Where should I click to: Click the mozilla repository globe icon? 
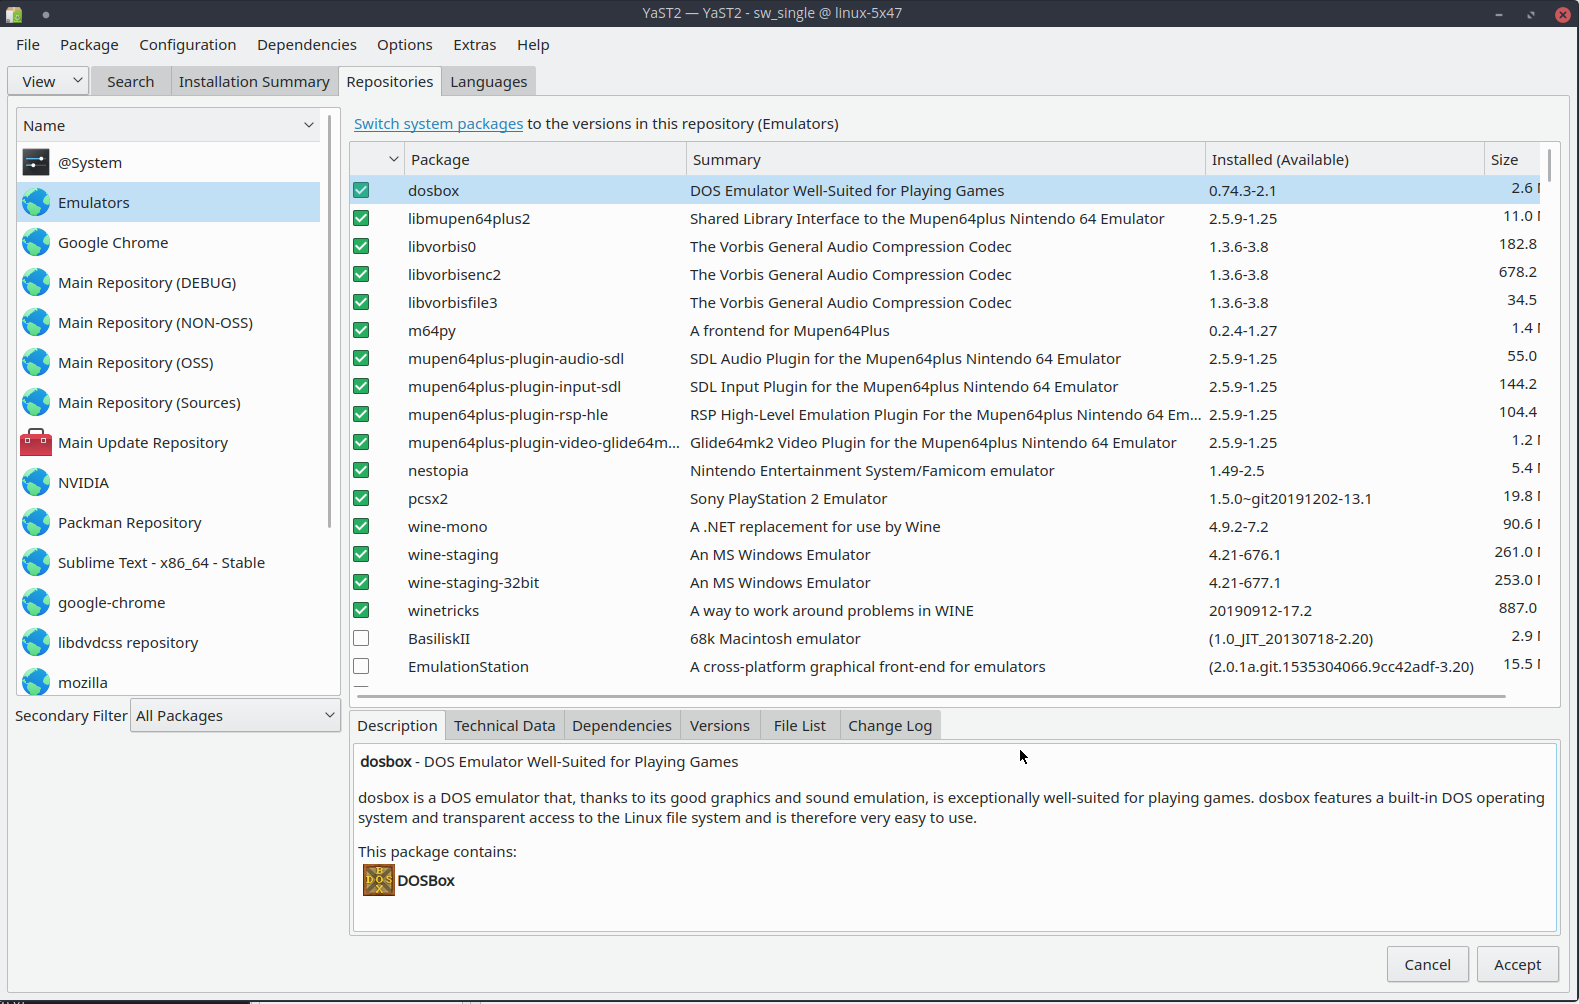36,681
